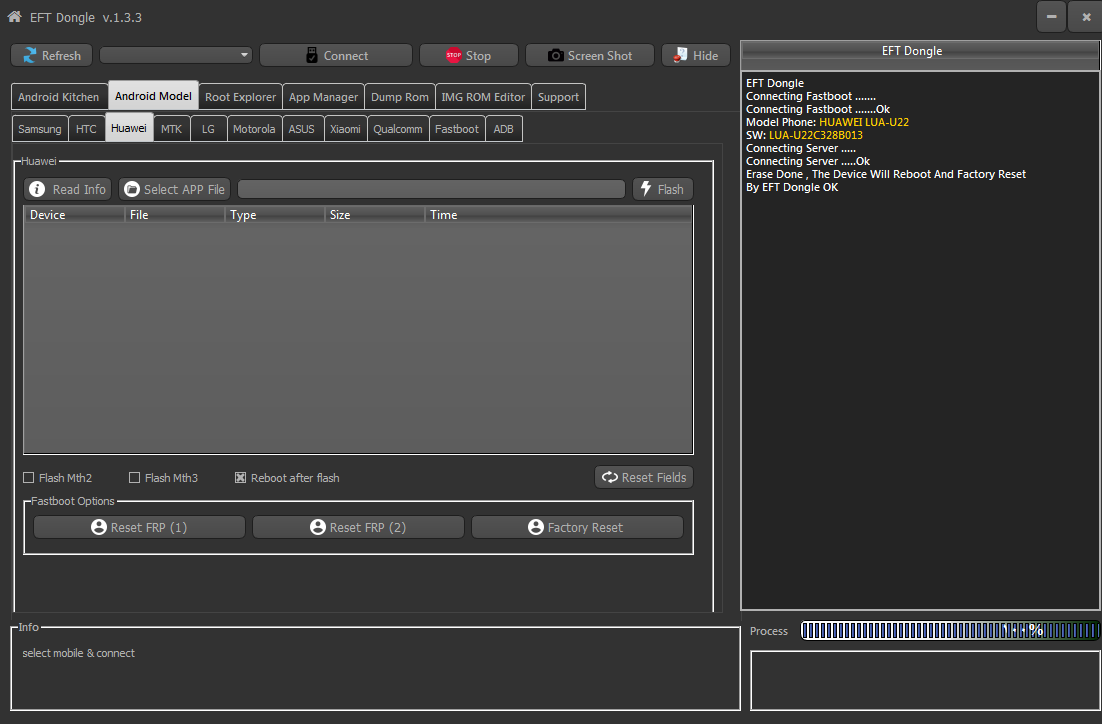Select the Qualcomm tab
The height and width of the screenshot is (724, 1102).
click(398, 129)
